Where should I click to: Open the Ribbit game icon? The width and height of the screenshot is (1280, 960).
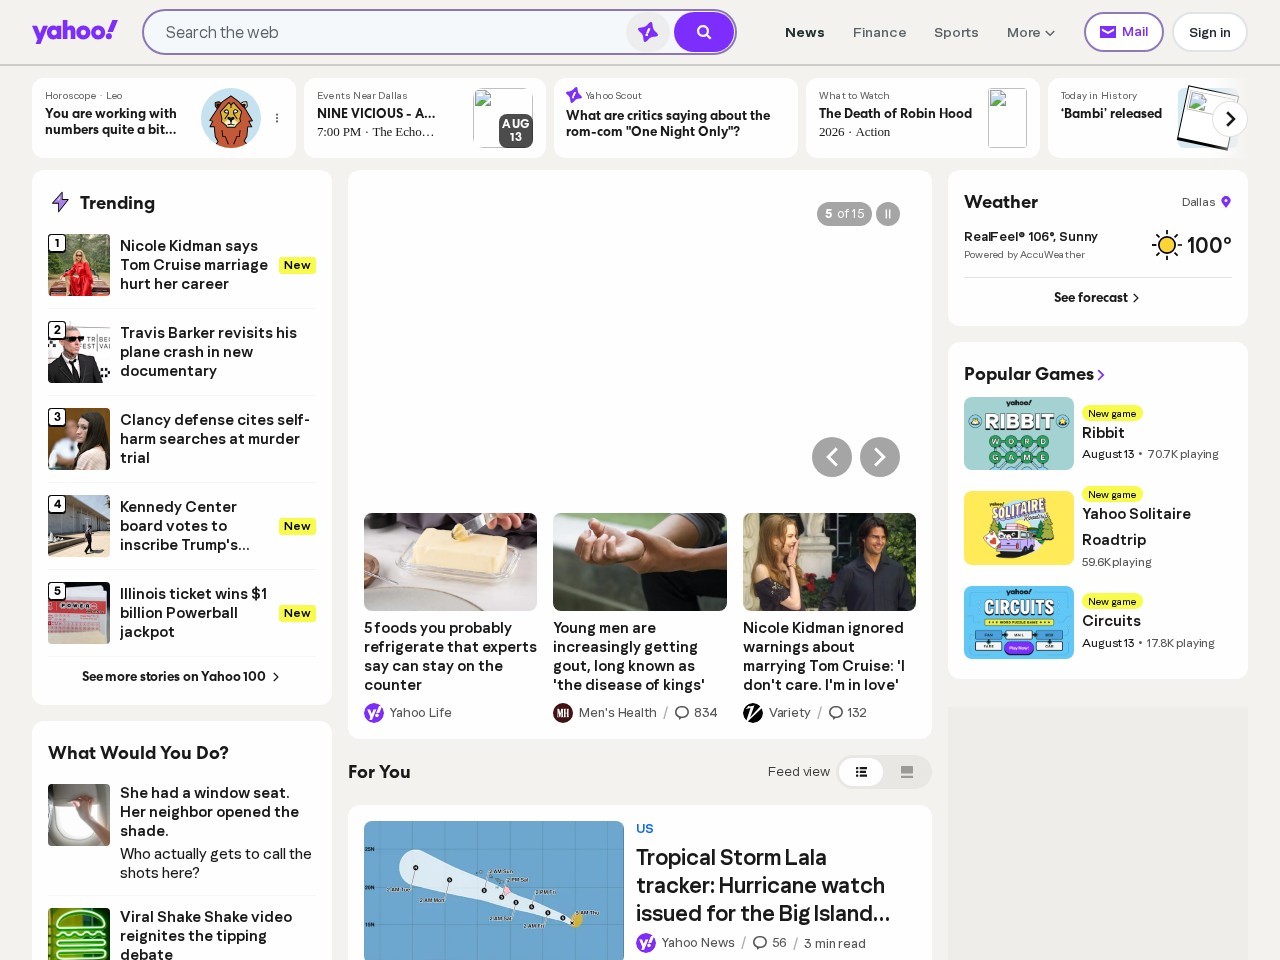coord(1019,434)
